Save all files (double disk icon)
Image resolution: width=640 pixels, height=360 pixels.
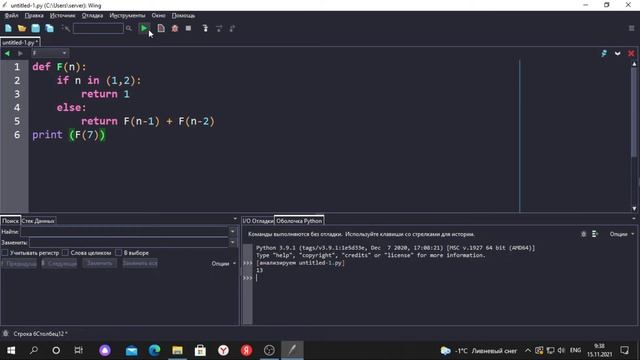click(49, 28)
